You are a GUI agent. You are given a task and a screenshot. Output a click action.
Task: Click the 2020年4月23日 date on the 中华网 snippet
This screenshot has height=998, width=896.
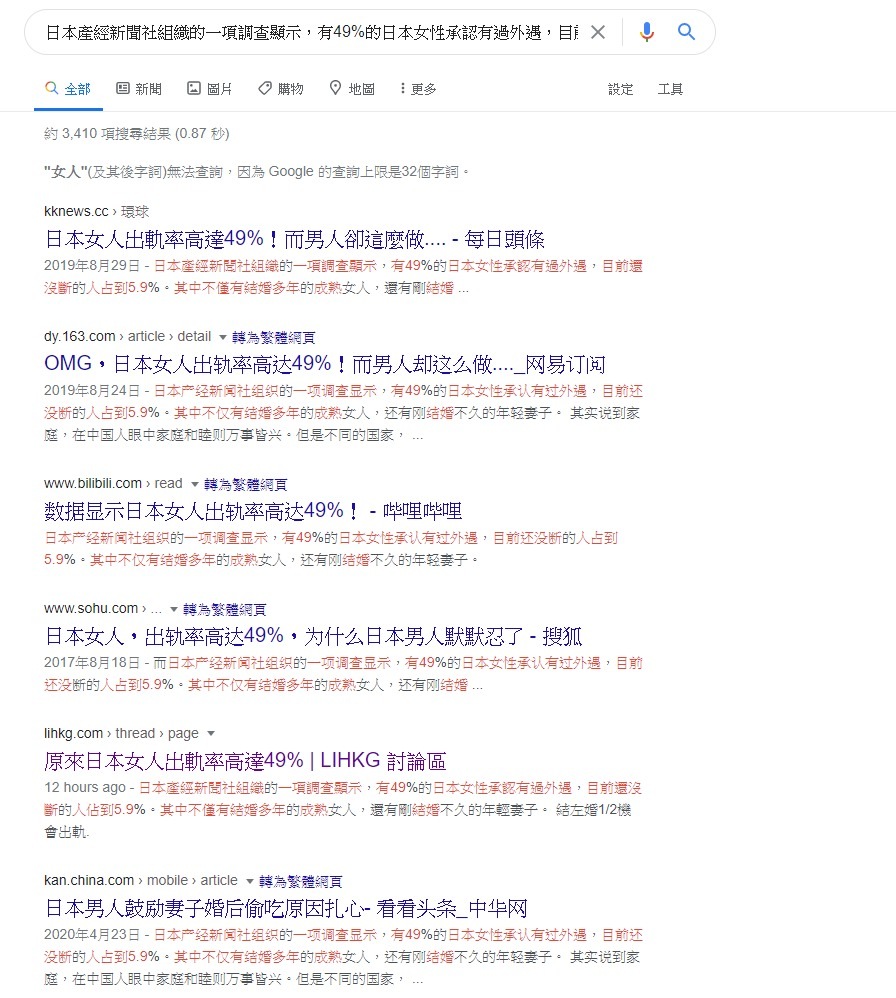tap(92, 934)
